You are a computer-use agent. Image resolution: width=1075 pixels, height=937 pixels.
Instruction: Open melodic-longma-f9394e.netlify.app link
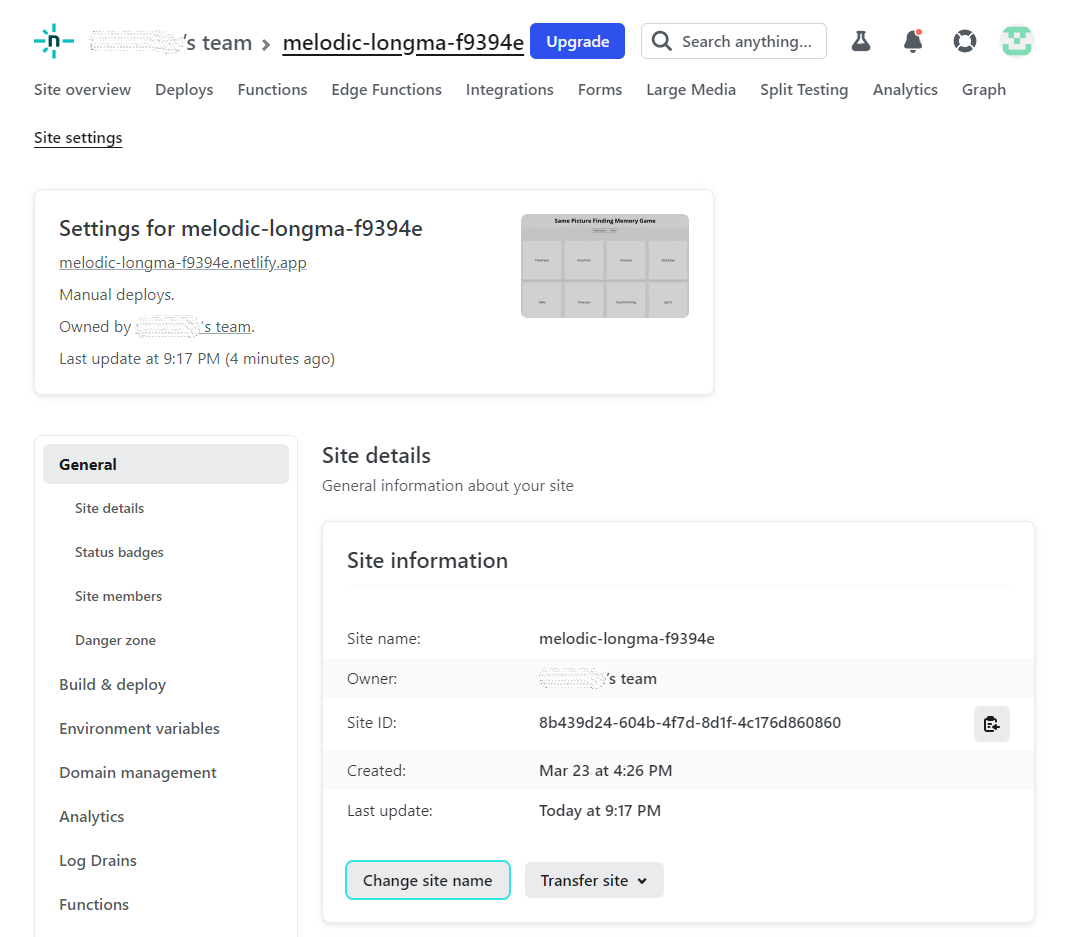click(183, 261)
